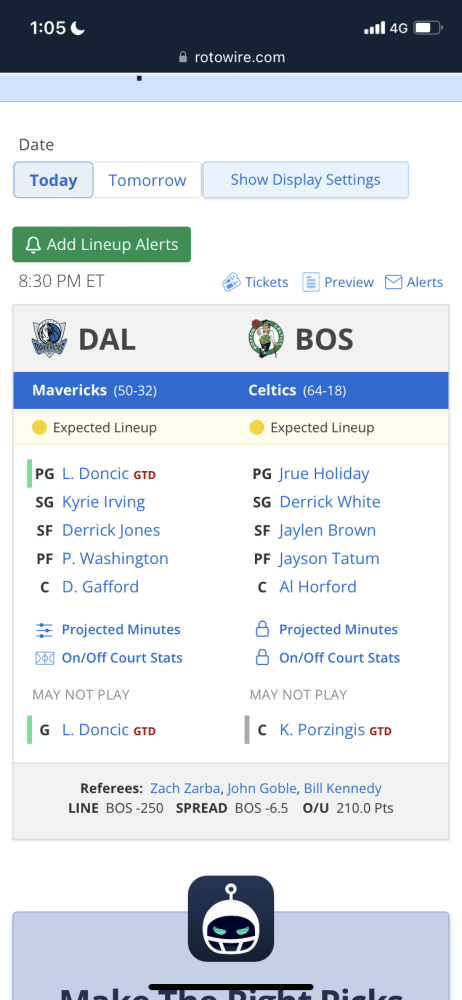Tap the rotowire.com address bar
Screen dimensions: 462x1000
(x=231, y=57)
